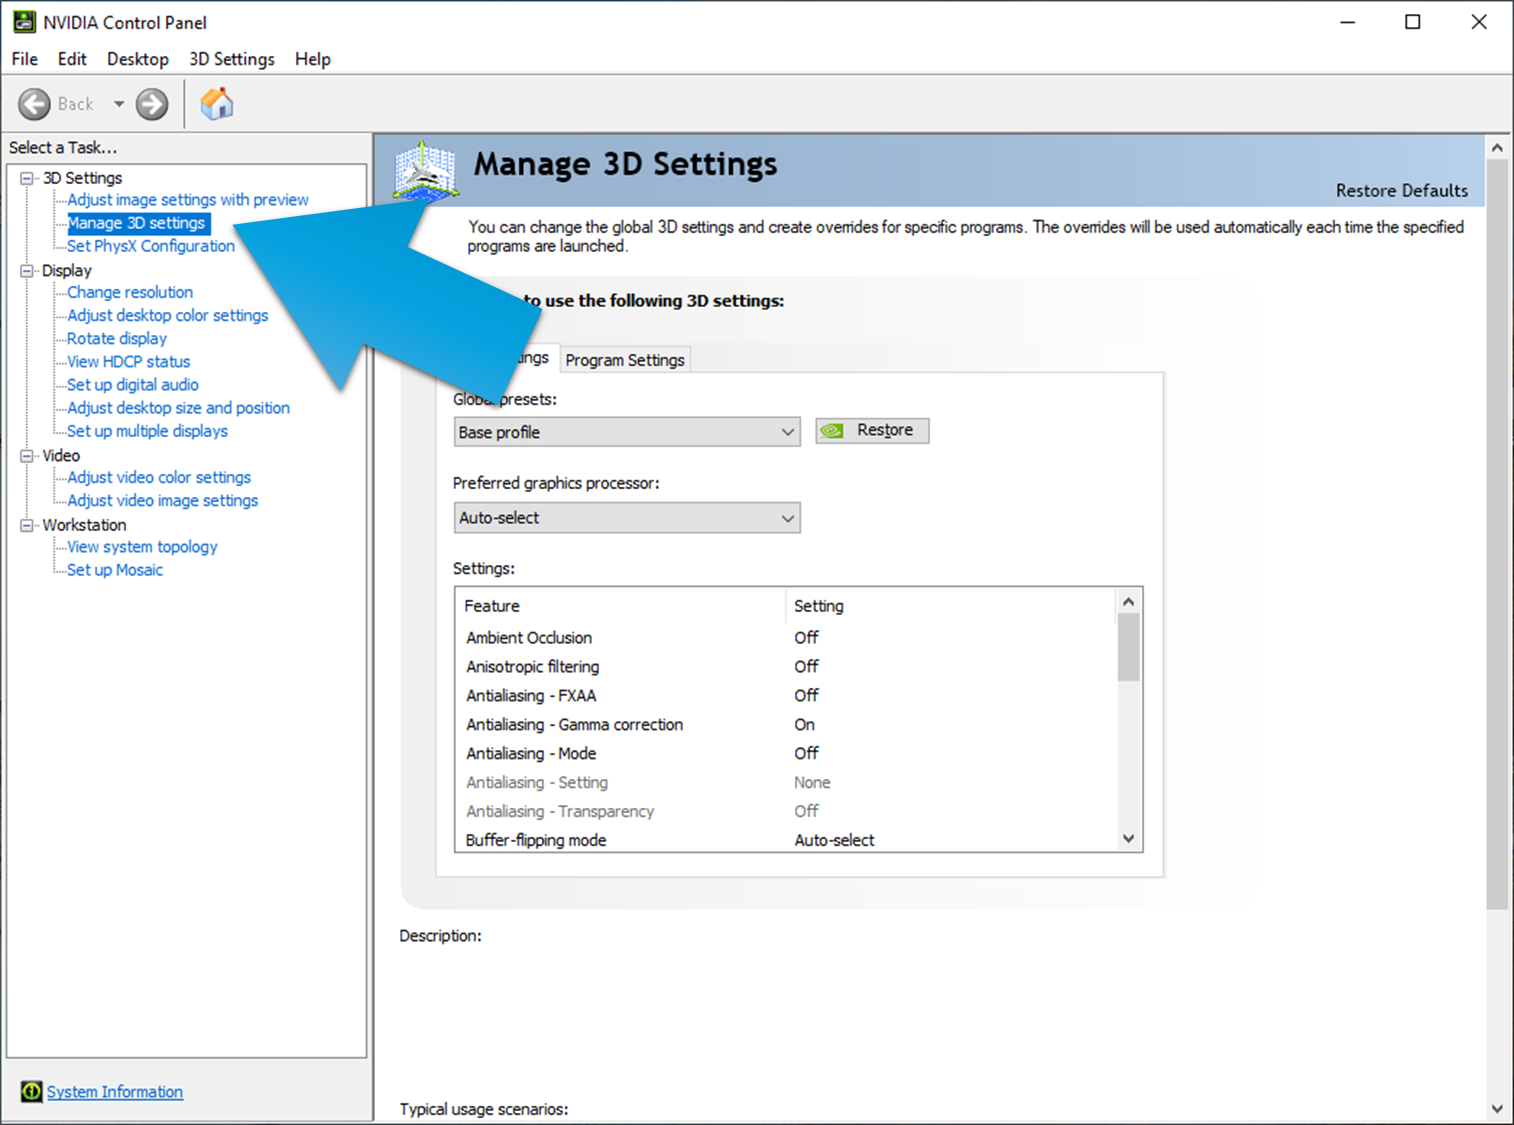The image size is (1514, 1125).
Task: Select the Buffer-flipping mode row
Action: coord(786,840)
